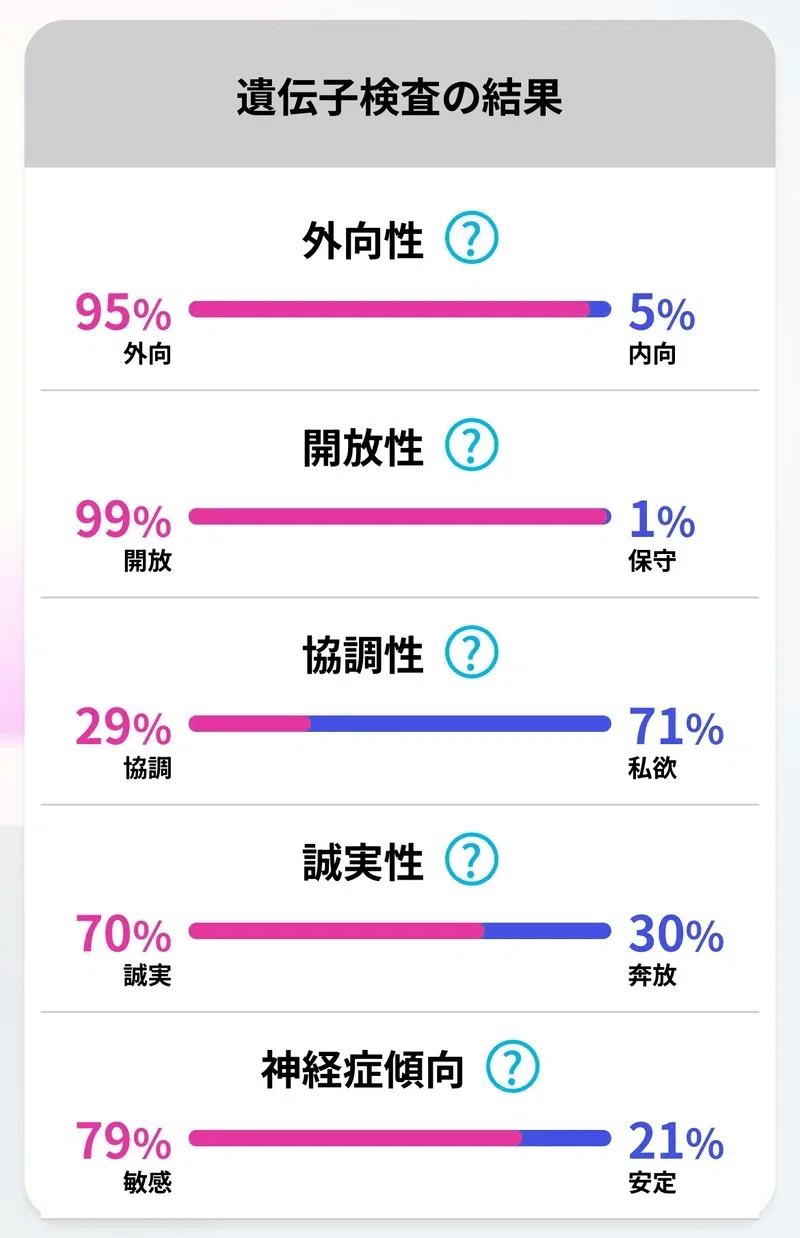This screenshot has height=1238, width=800.
Task: Open the help icon beside 神経症傾向
Action: coord(512,1067)
